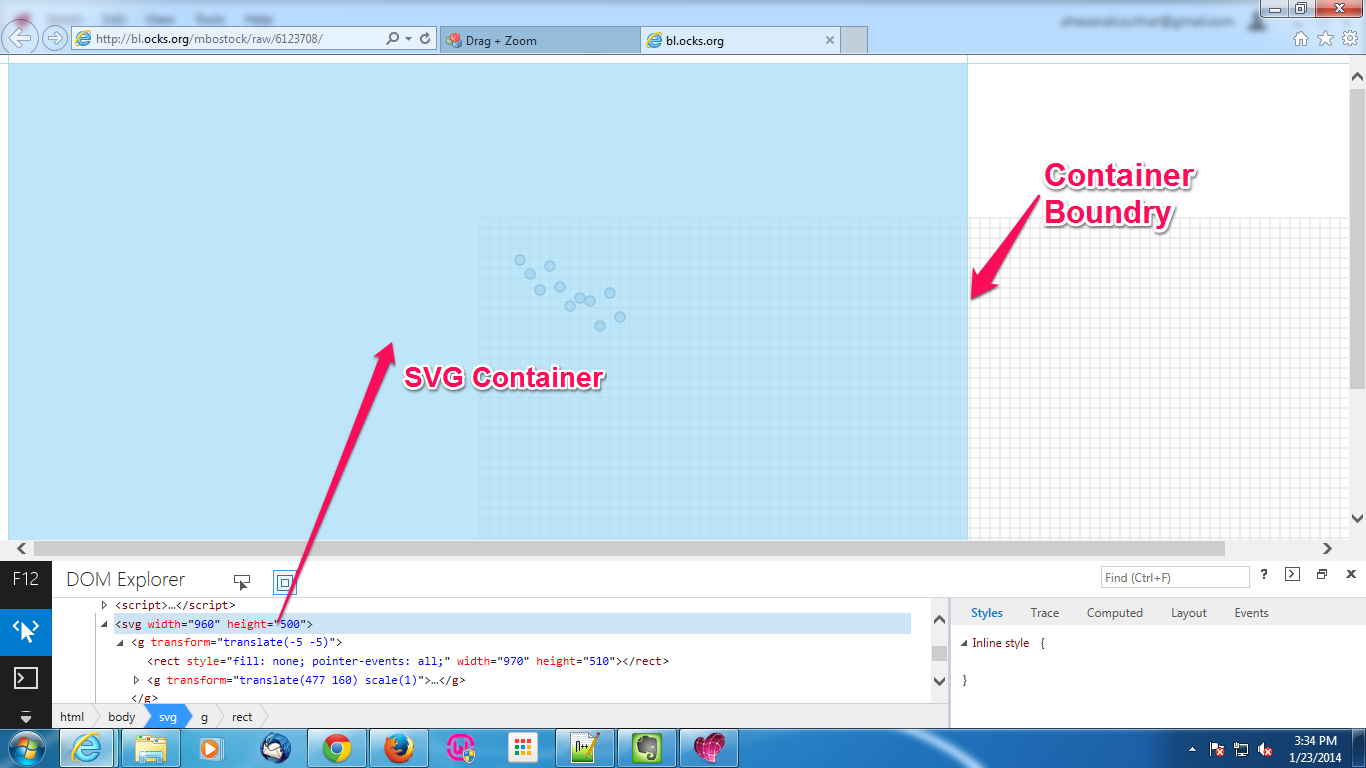Click the address bar URL field
Viewport: 1366px width, 768px height.
click(x=228, y=39)
